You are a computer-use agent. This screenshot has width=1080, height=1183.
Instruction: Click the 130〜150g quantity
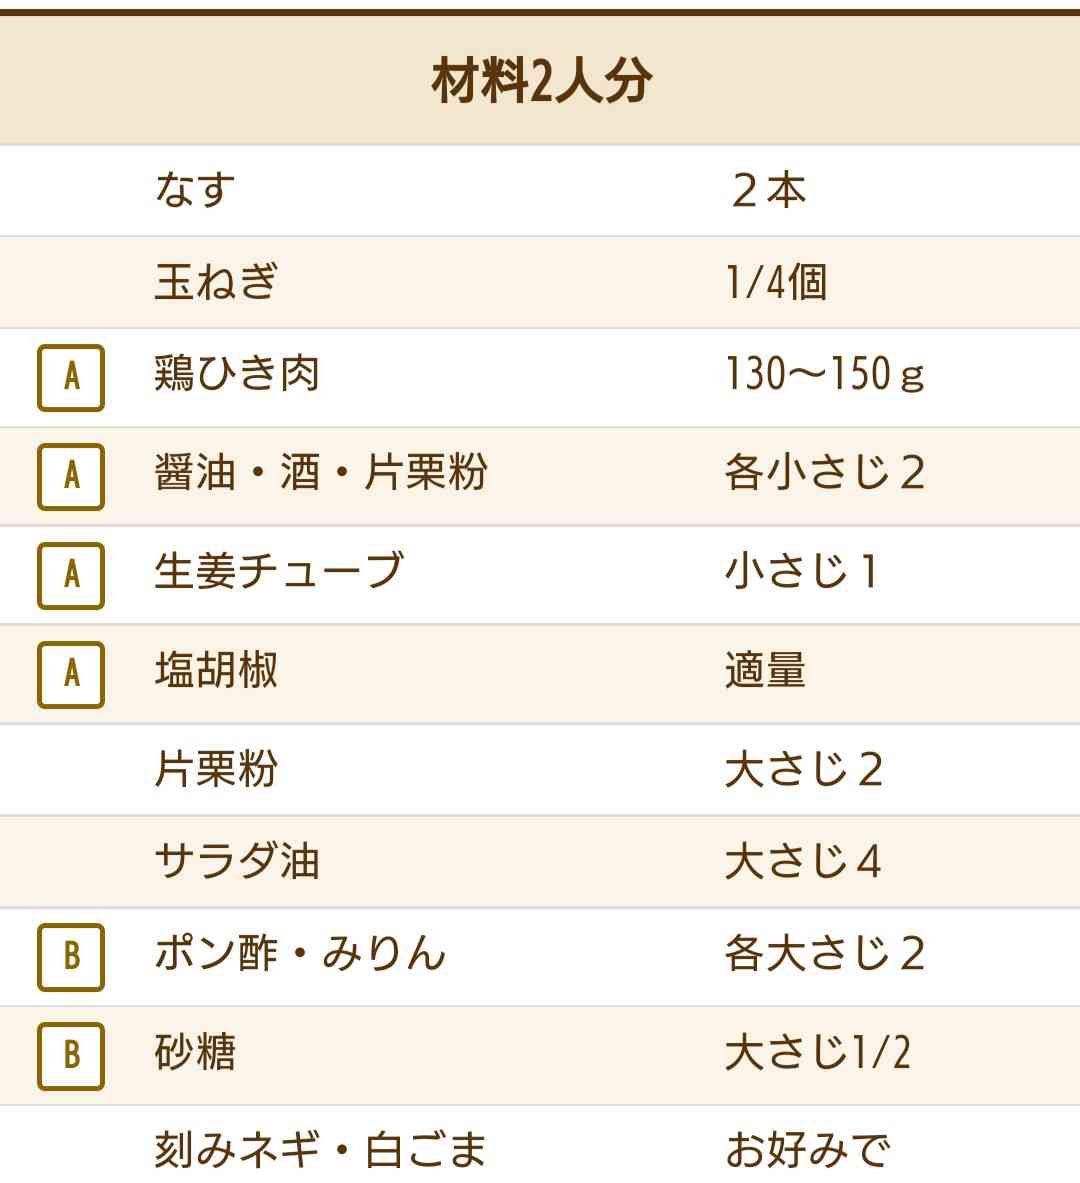[x=824, y=373]
